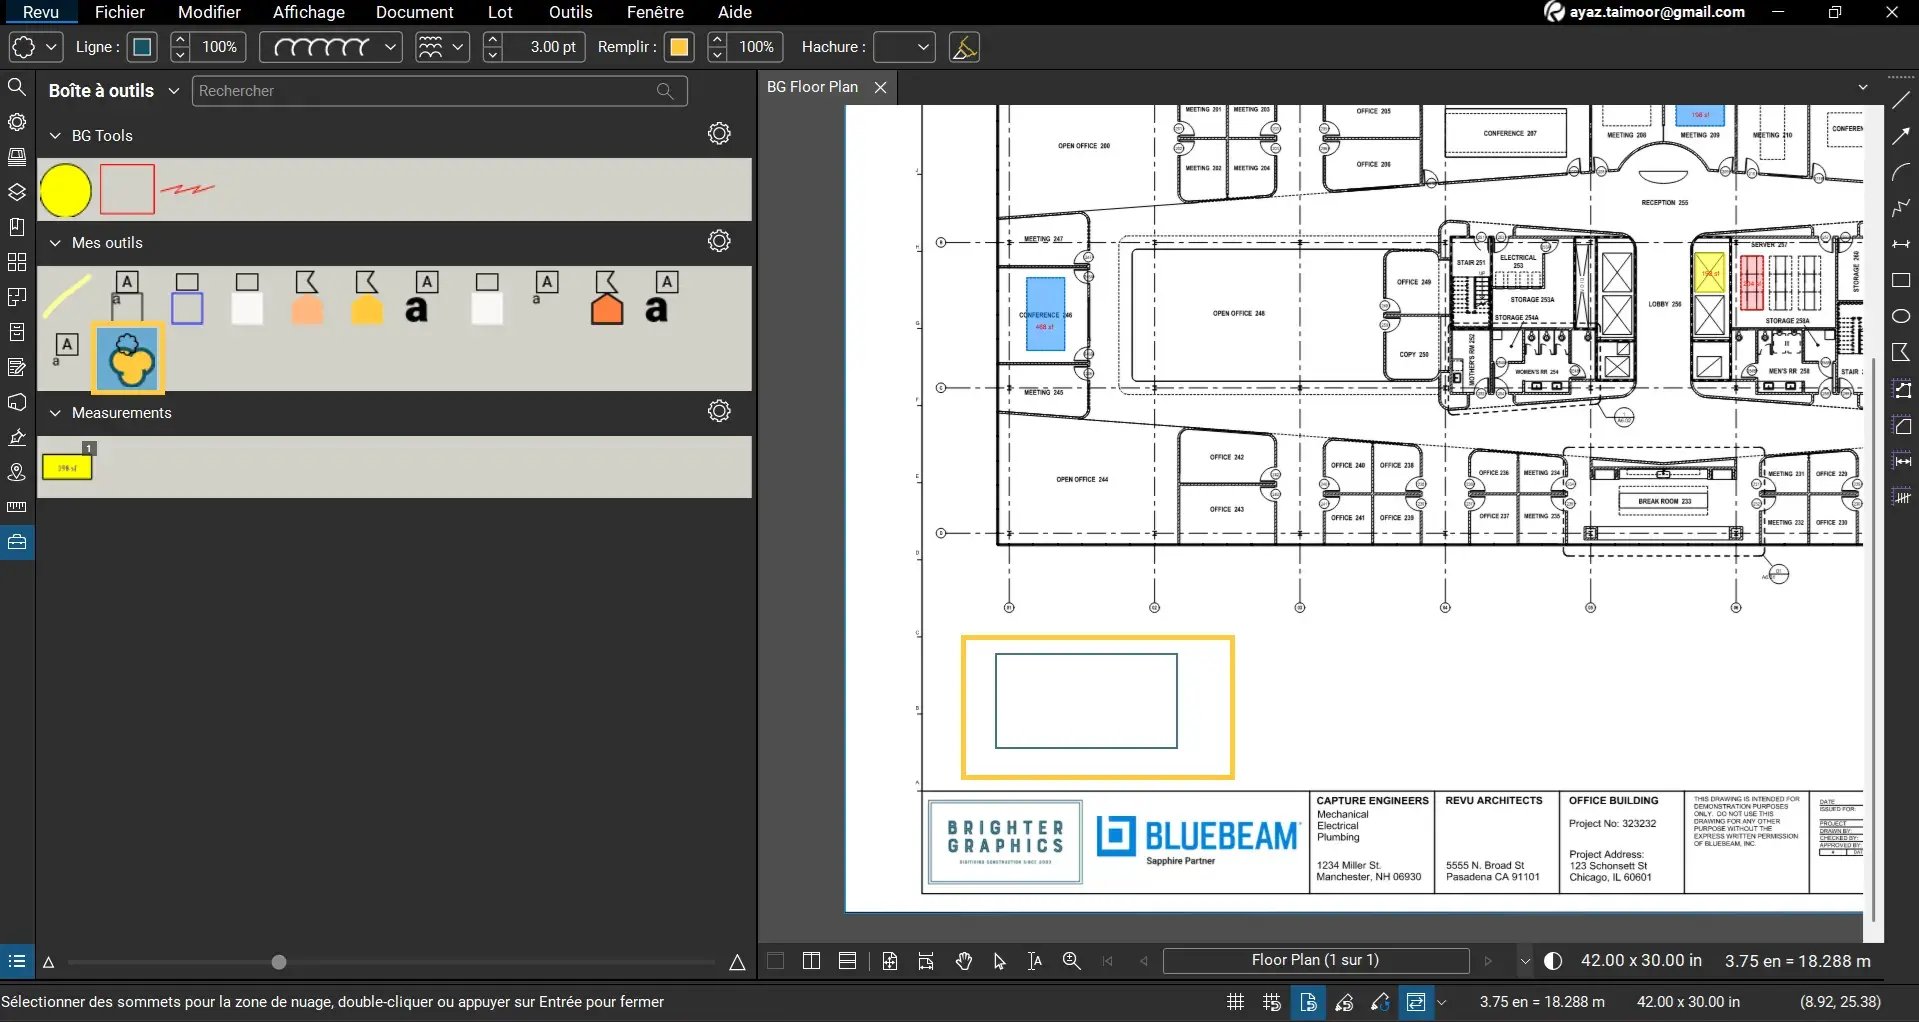Open the Document menu
This screenshot has width=1919, height=1022.
pos(415,12)
